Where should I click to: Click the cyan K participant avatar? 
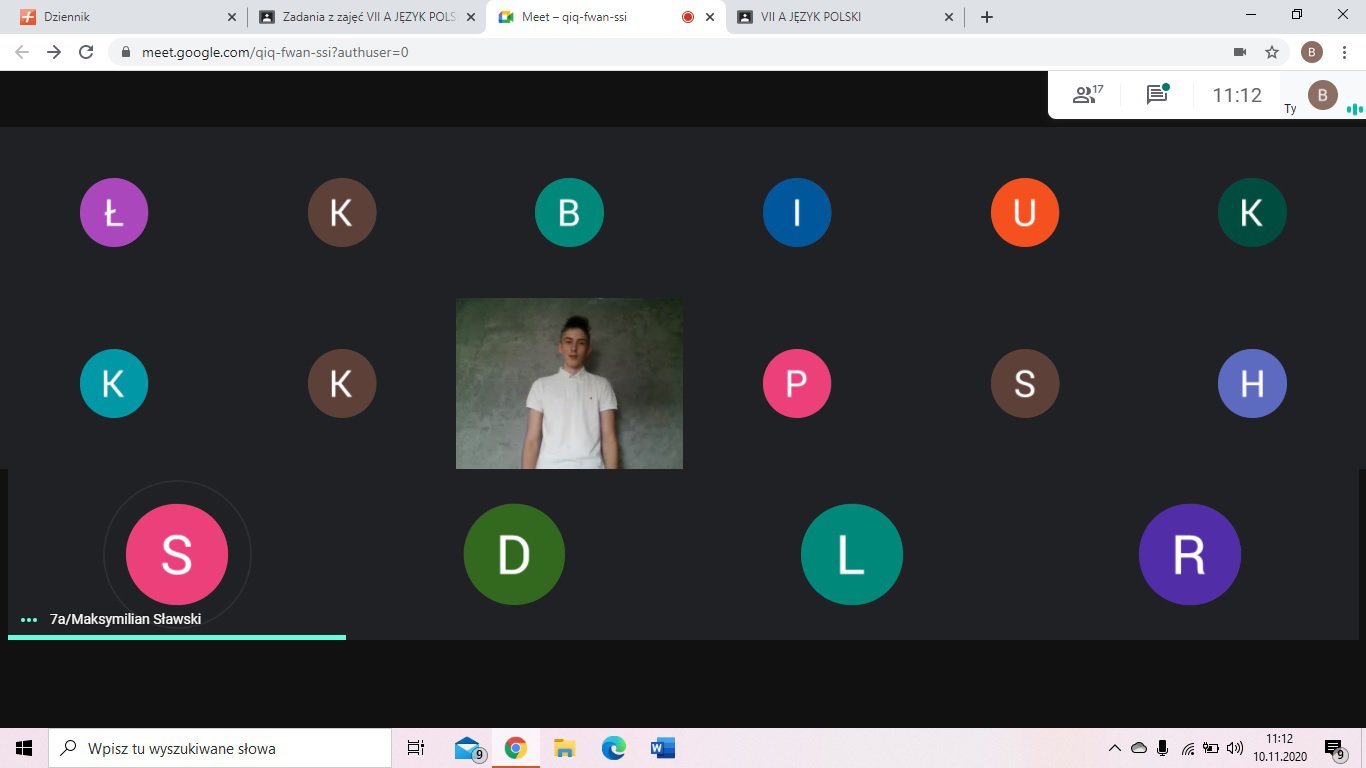coord(114,383)
